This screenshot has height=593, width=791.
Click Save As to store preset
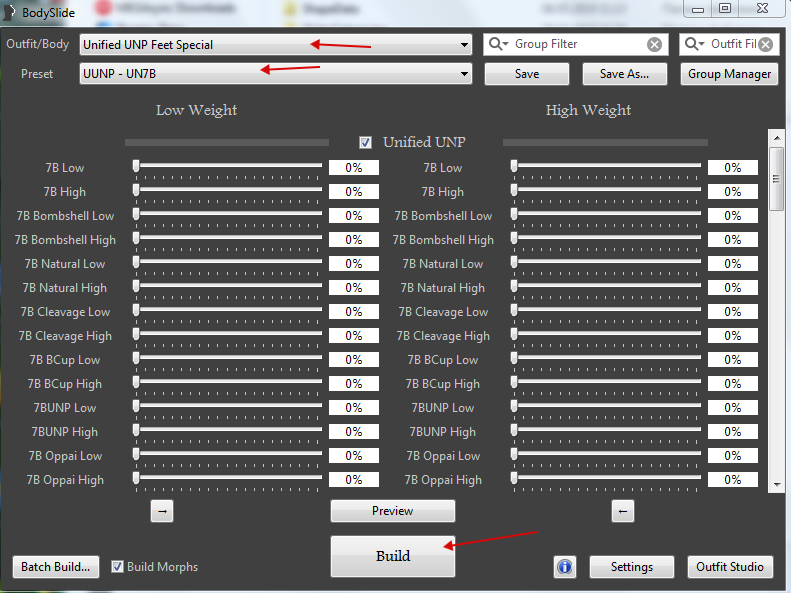(624, 74)
